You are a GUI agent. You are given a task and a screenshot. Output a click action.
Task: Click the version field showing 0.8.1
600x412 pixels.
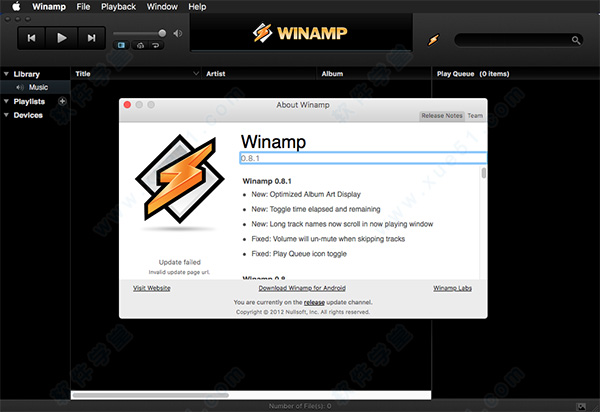[x=363, y=158]
